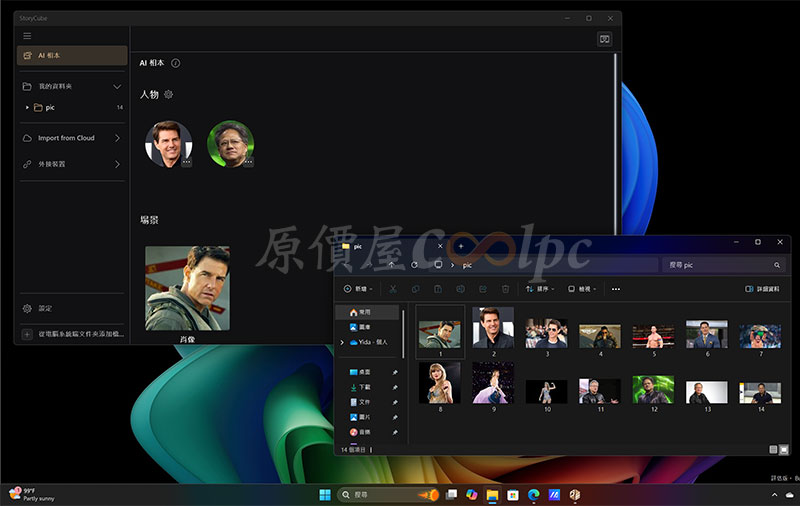
Task: Click the Rename icon in Explorer toolbar
Action: pyautogui.click(x=460, y=289)
